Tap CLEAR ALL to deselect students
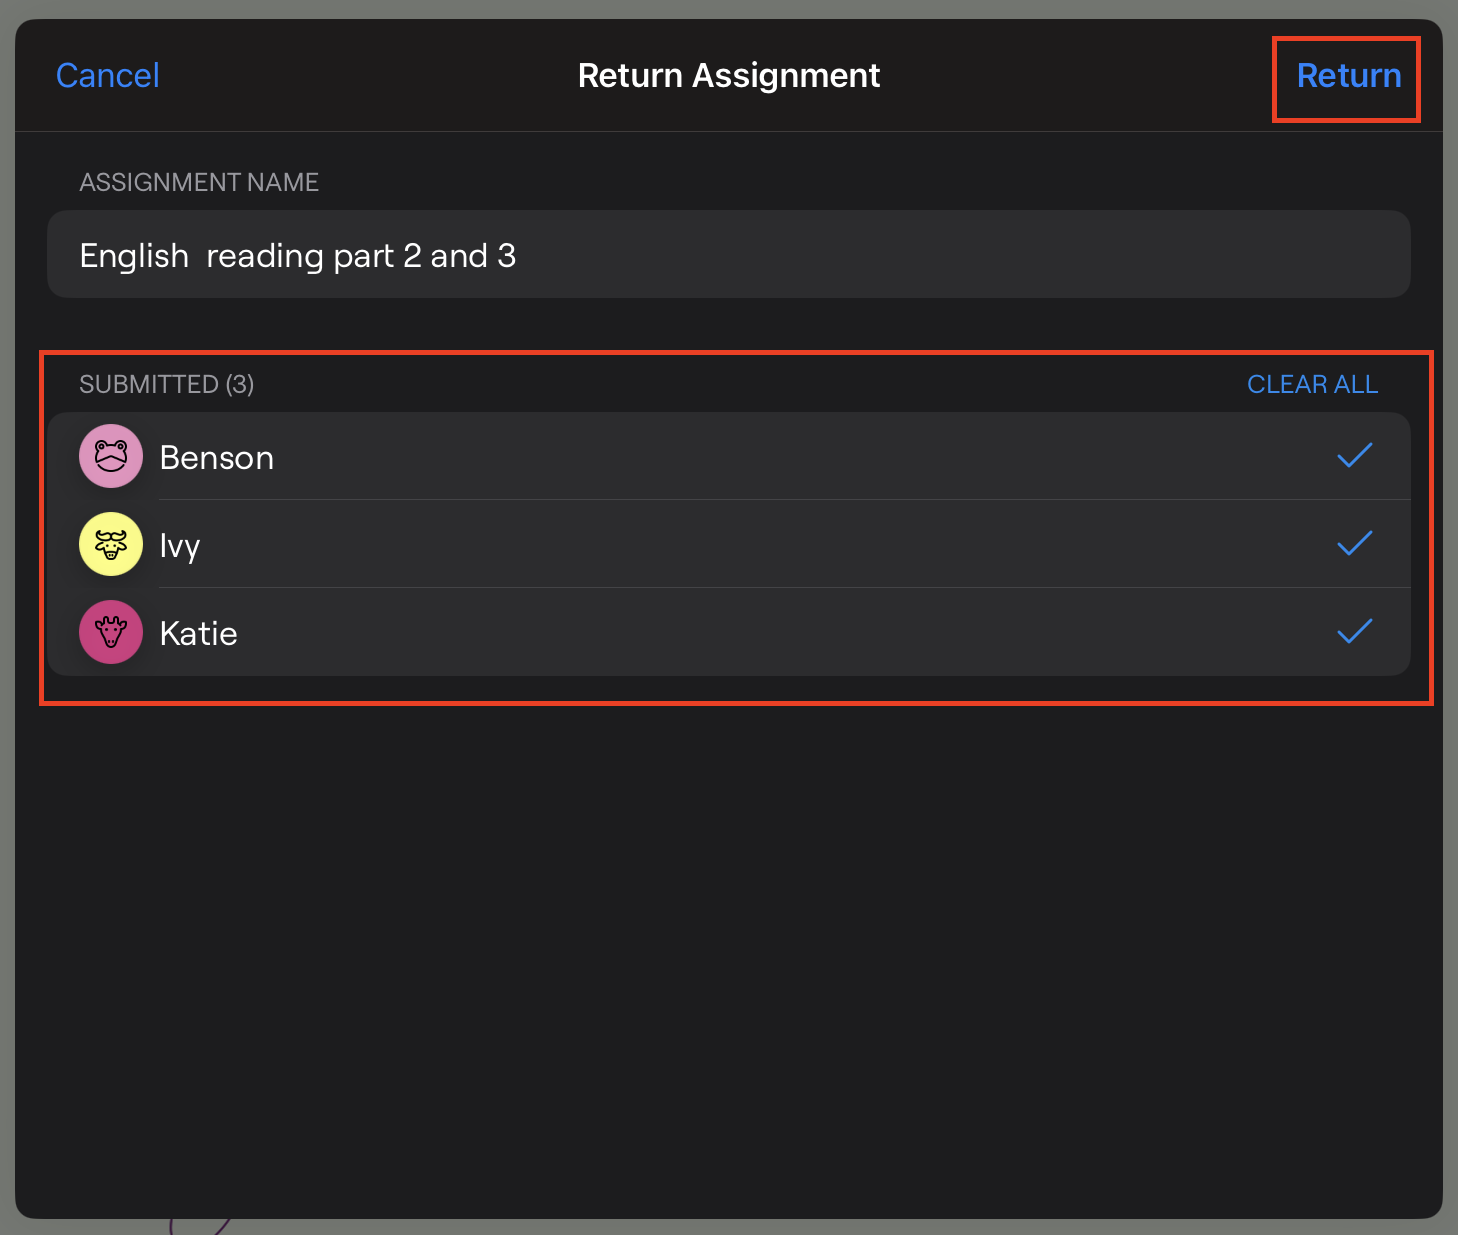The image size is (1458, 1235). (1312, 384)
